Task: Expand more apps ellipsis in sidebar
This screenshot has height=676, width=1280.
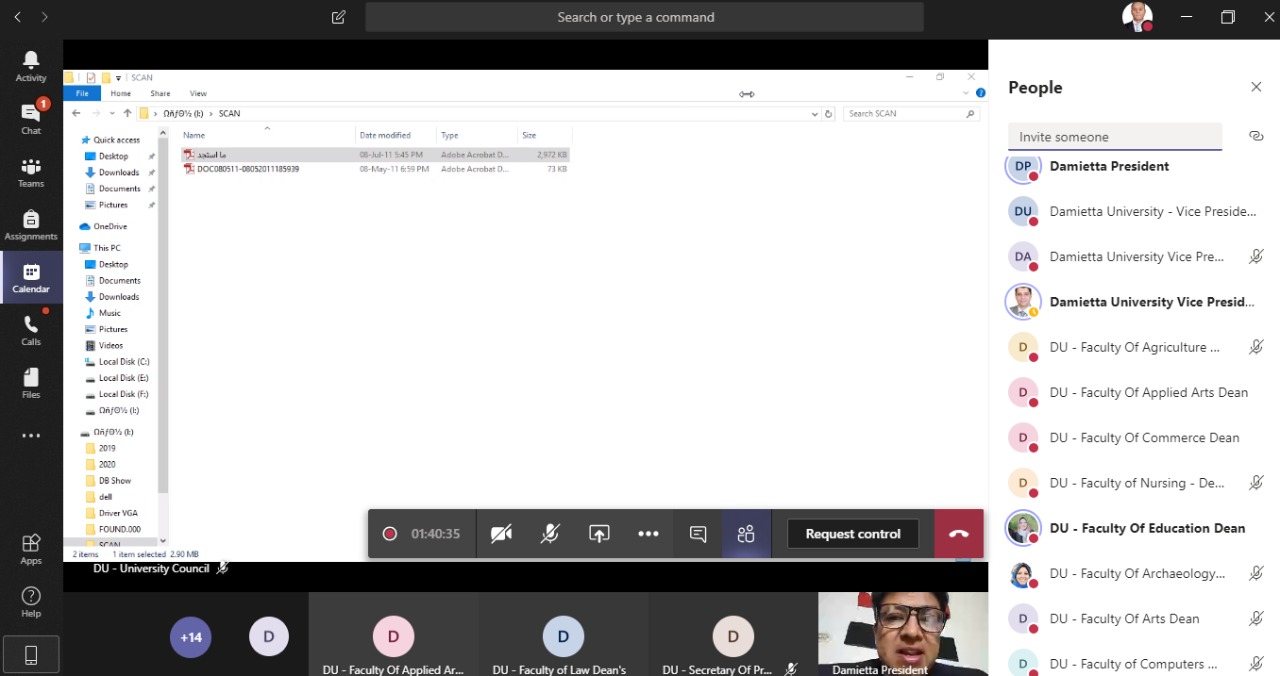Action: (x=31, y=436)
